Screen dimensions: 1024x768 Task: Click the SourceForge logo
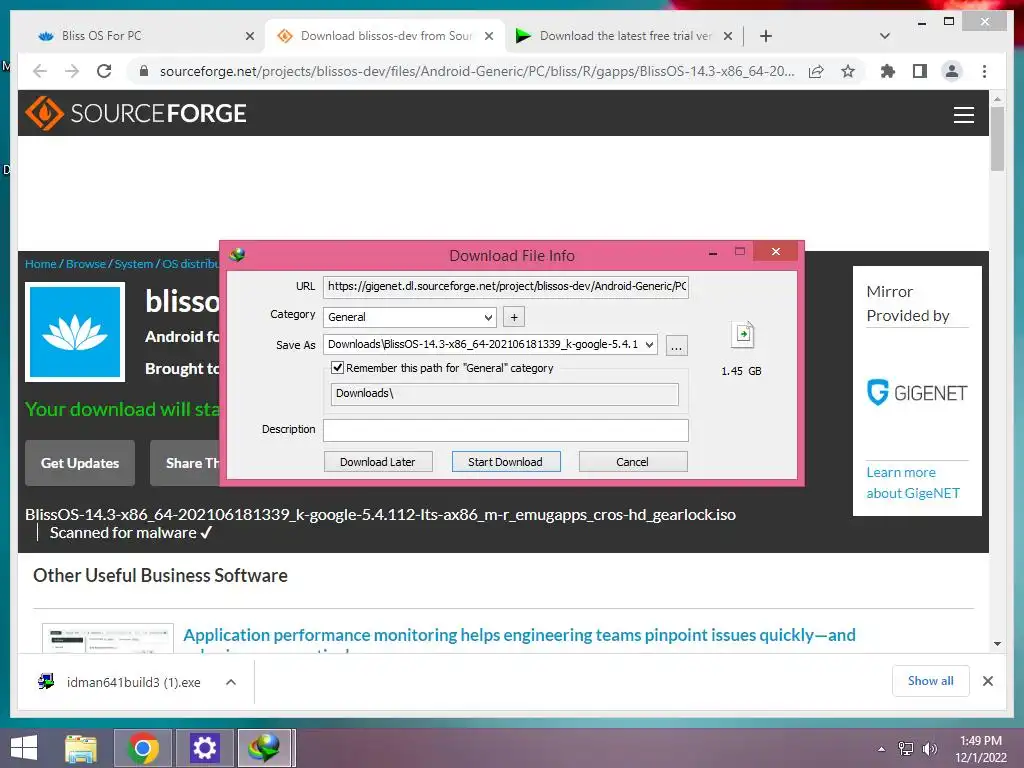(136, 114)
